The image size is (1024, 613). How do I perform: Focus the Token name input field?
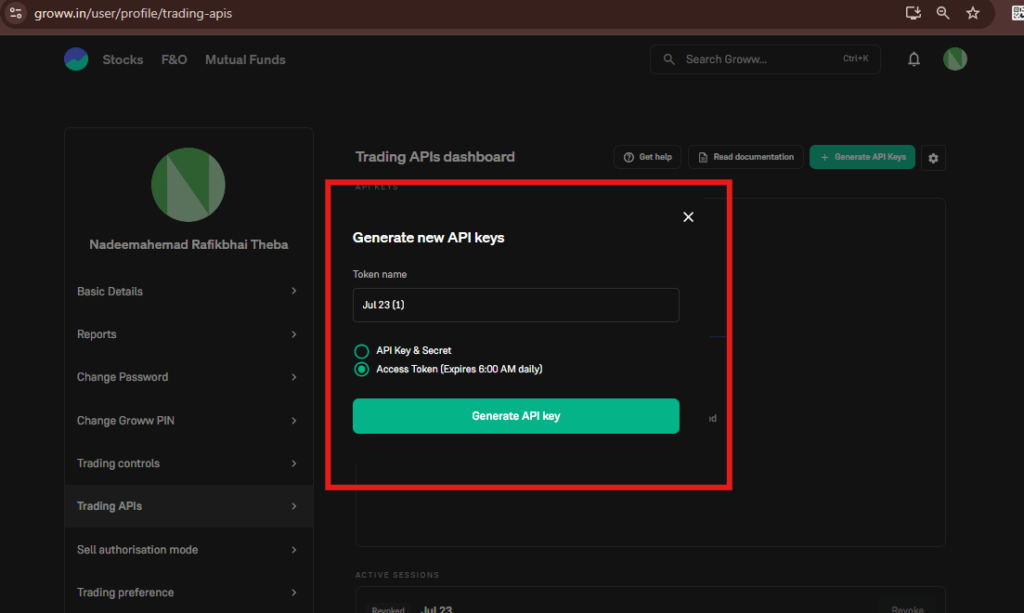coord(516,305)
